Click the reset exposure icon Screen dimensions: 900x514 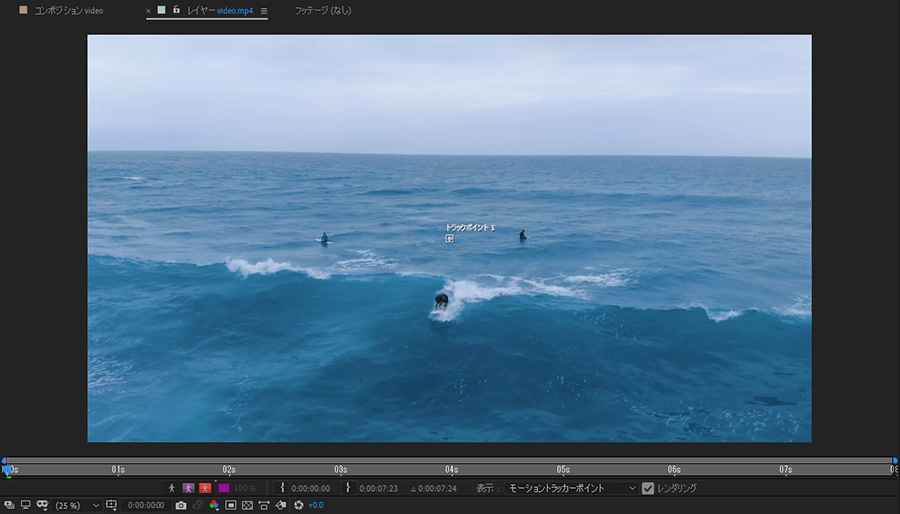pos(298,505)
